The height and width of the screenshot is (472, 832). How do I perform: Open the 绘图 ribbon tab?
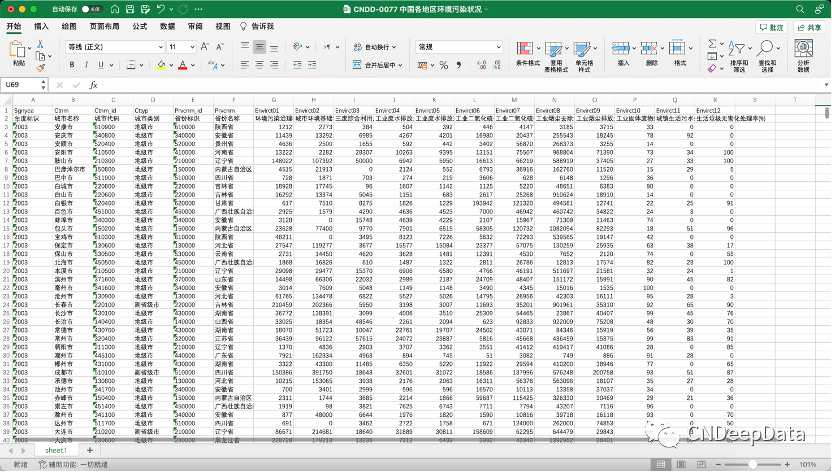point(69,26)
